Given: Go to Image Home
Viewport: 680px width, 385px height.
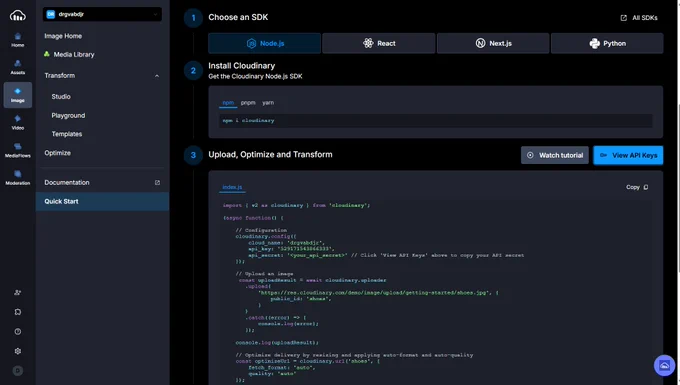Looking at the screenshot, I should [63, 36].
